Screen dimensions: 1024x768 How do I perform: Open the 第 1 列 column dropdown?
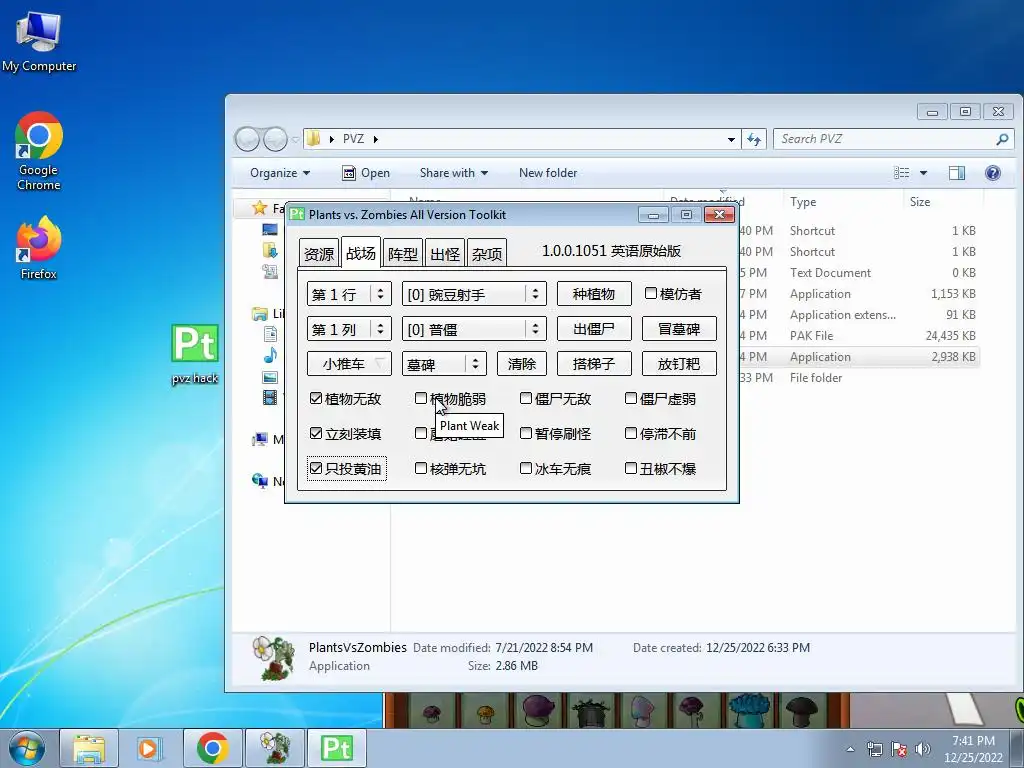point(349,328)
